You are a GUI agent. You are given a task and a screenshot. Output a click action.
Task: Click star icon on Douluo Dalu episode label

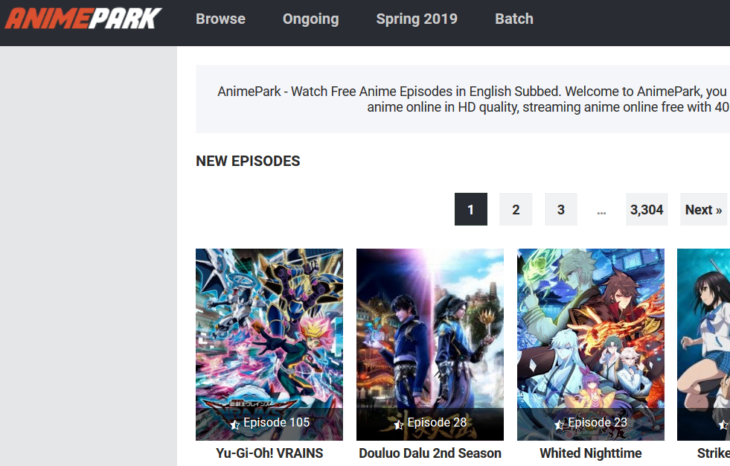[x=399, y=424]
